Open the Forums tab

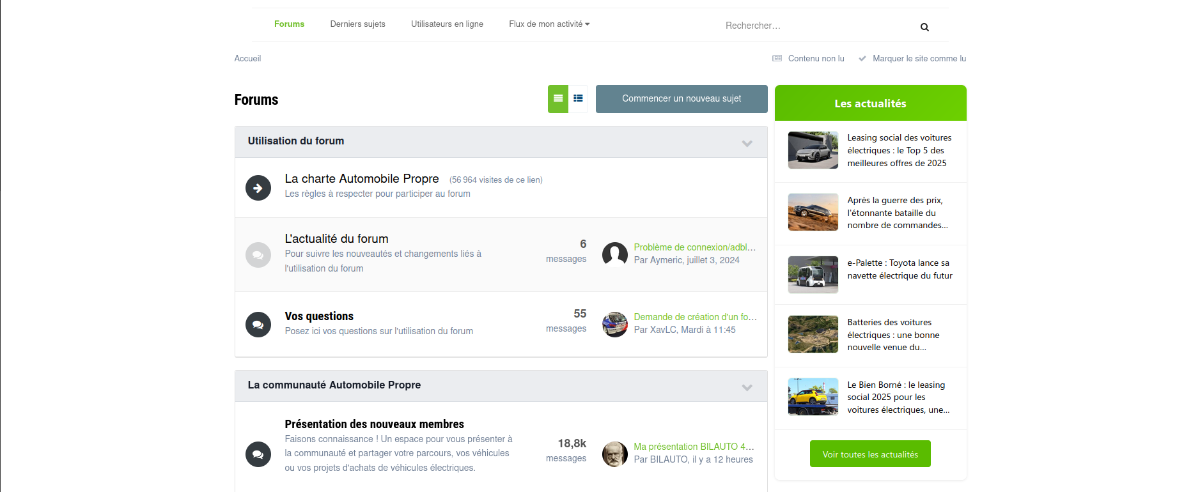[x=289, y=24]
